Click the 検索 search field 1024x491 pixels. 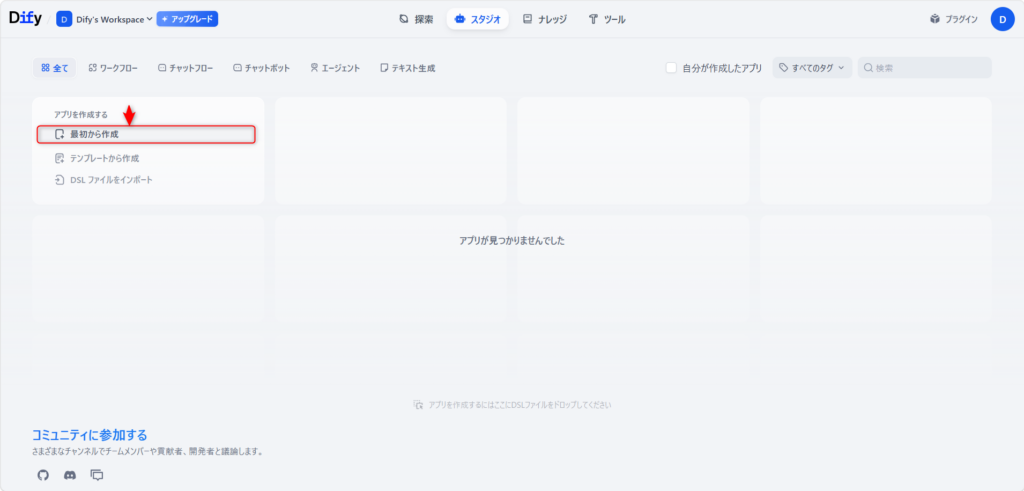[x=930, y=68]
